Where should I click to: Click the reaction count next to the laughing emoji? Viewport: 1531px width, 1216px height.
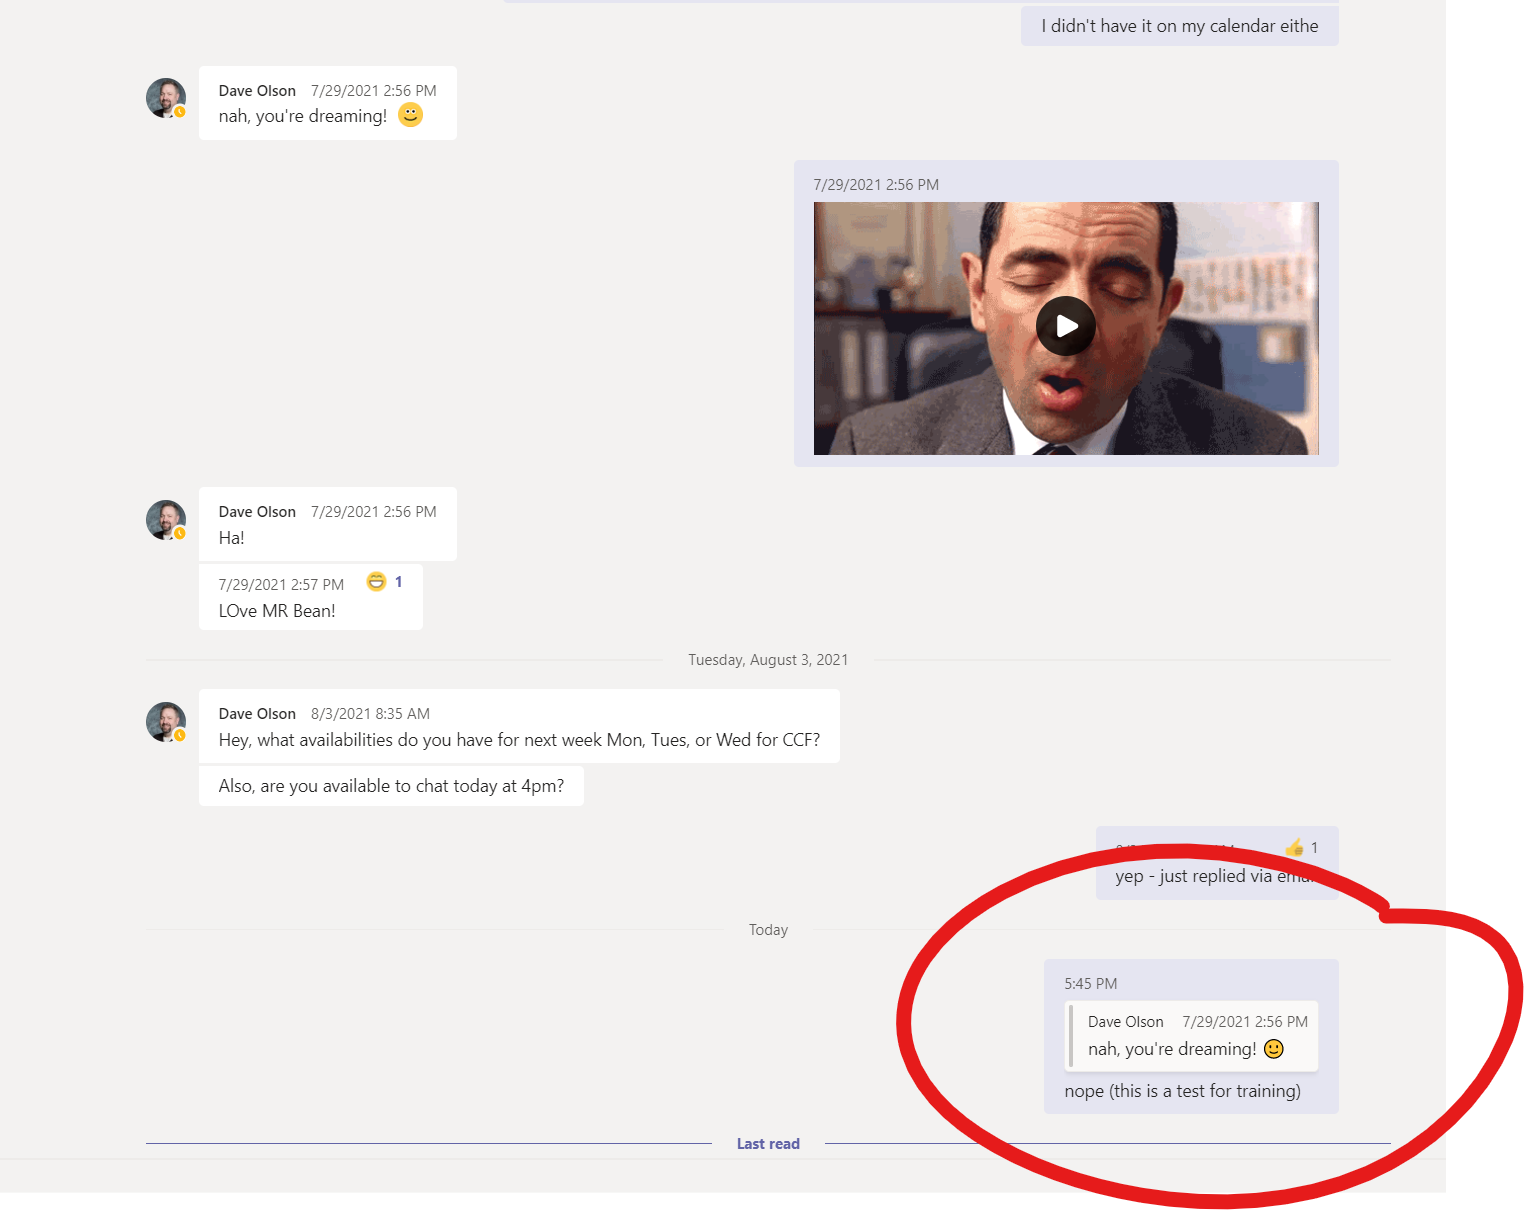pos(398,582)
